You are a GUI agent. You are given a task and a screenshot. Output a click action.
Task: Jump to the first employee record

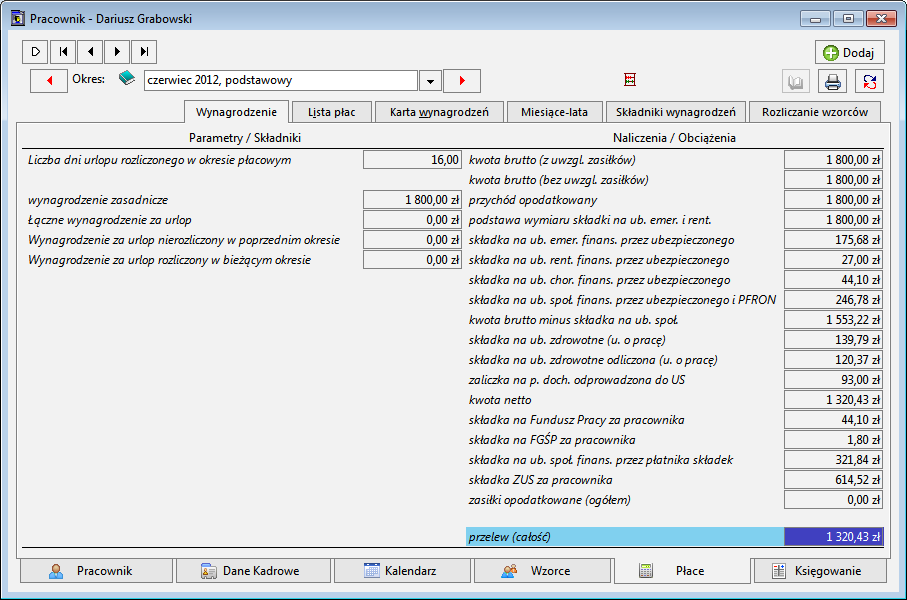click(x=63, y=51)
